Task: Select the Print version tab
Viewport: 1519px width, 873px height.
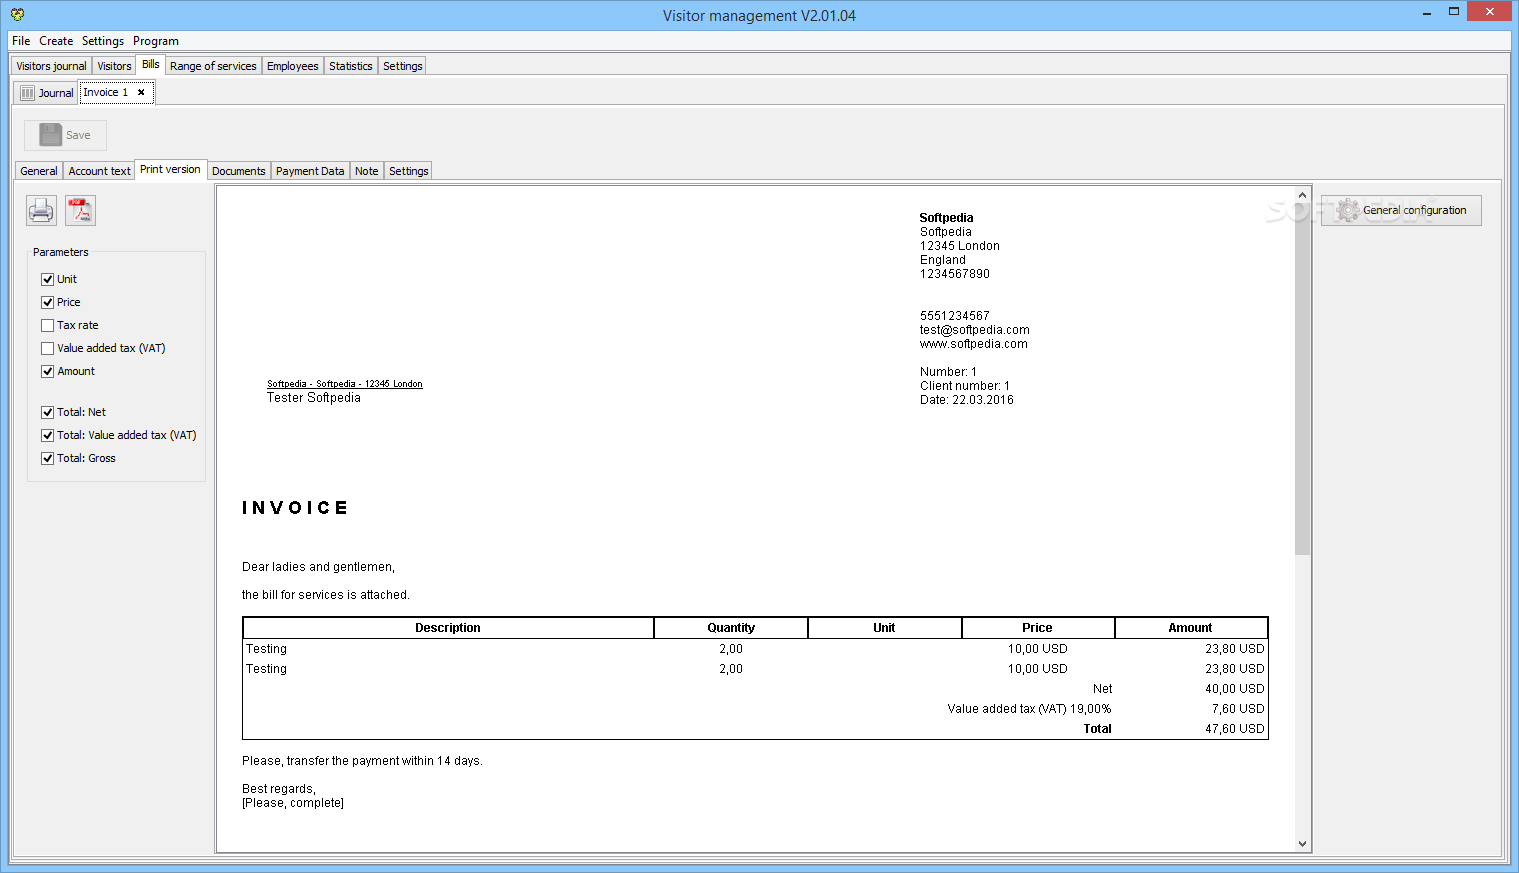Action: (170, 169)
